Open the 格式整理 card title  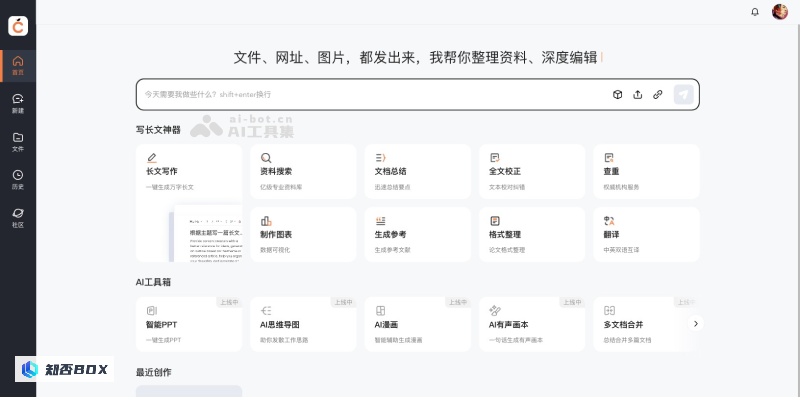(505, 235)
